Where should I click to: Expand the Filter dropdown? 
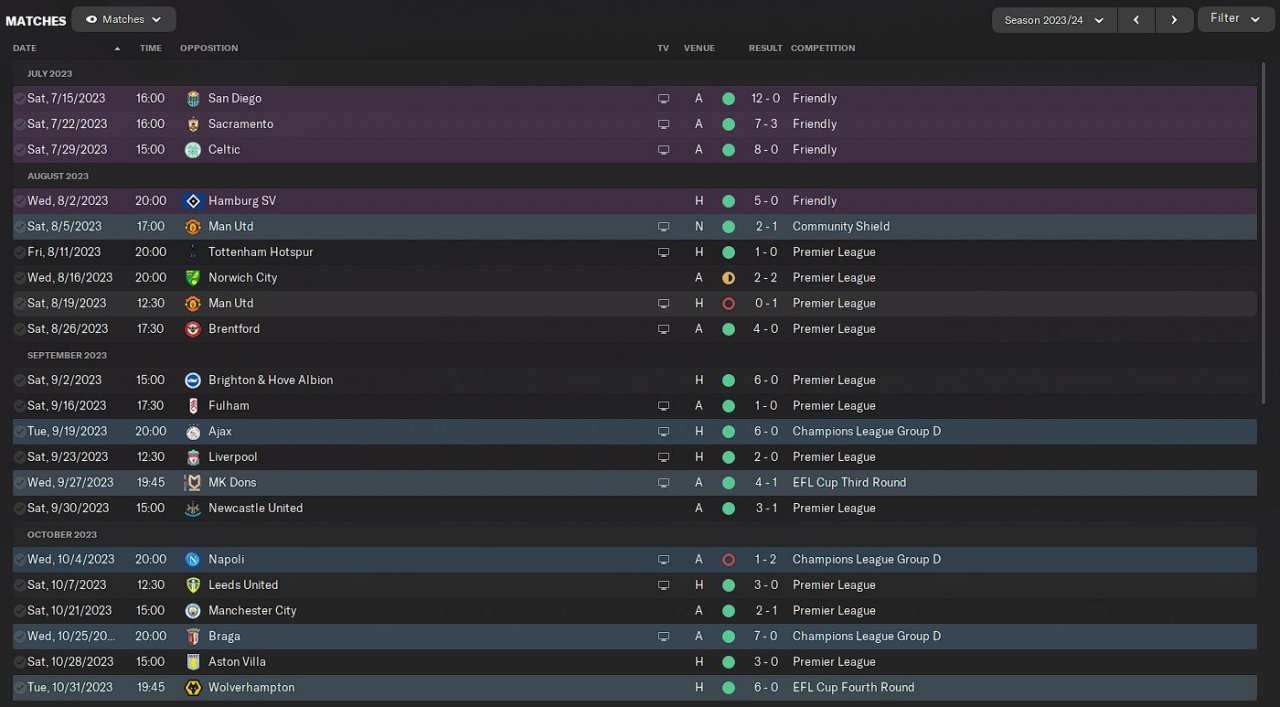coord(1235,19)
